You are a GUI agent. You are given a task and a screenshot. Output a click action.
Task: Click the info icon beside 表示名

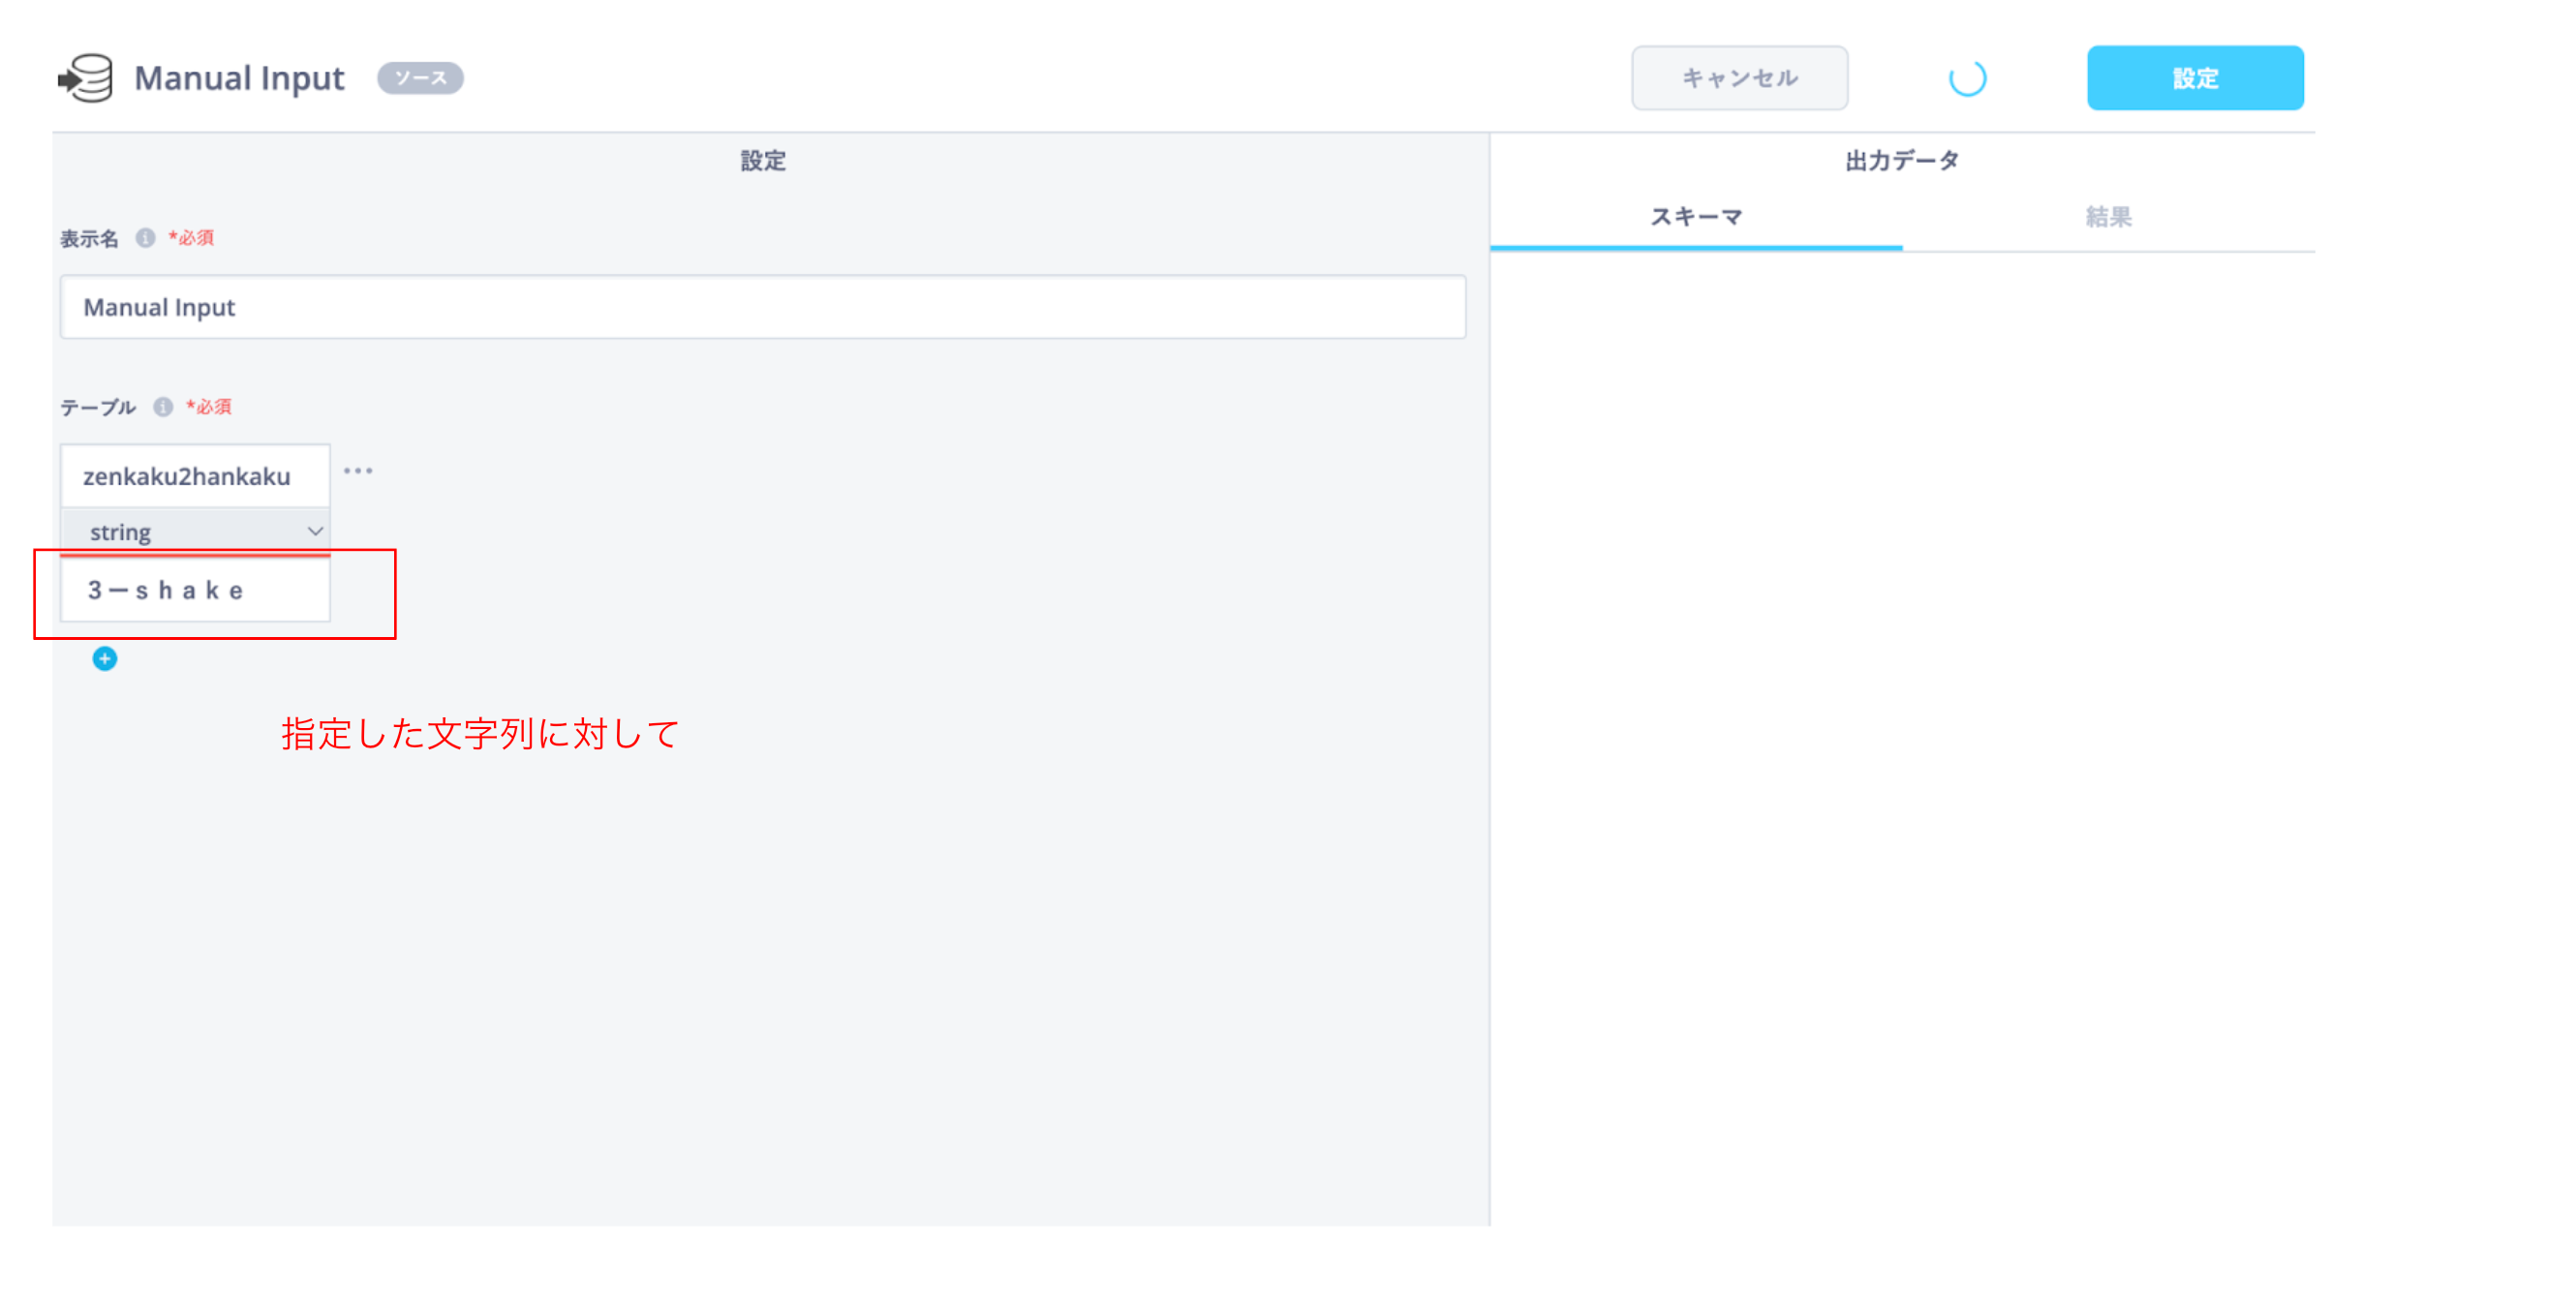146,238
